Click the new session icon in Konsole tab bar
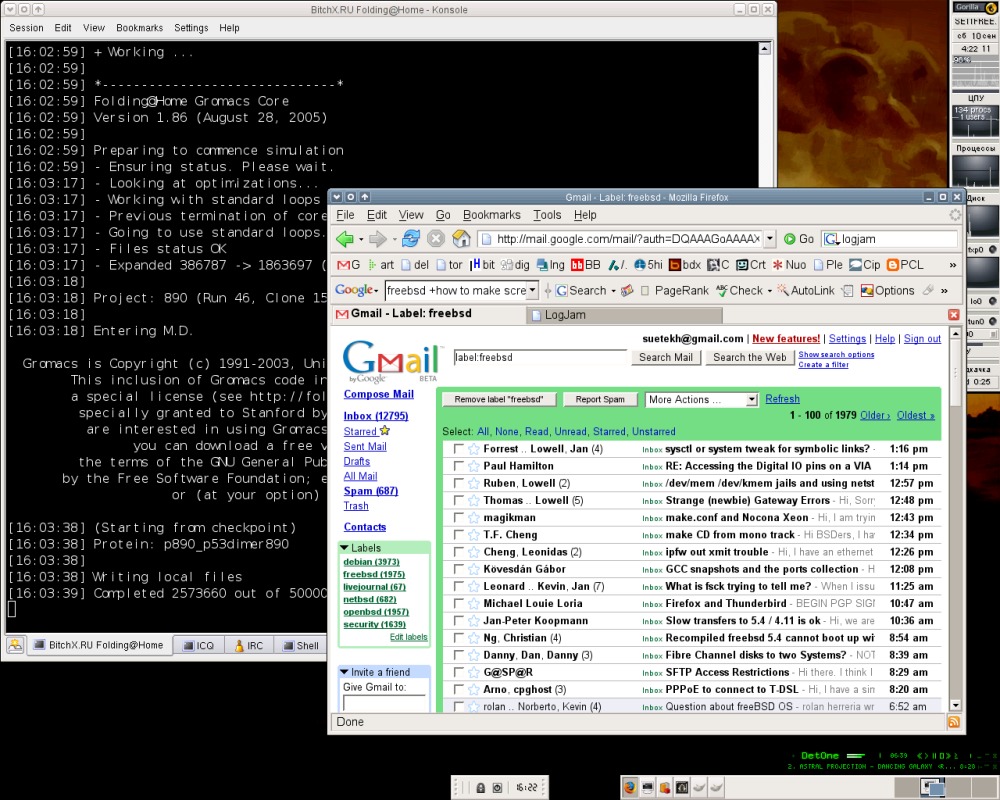 (x=15, y=645)
